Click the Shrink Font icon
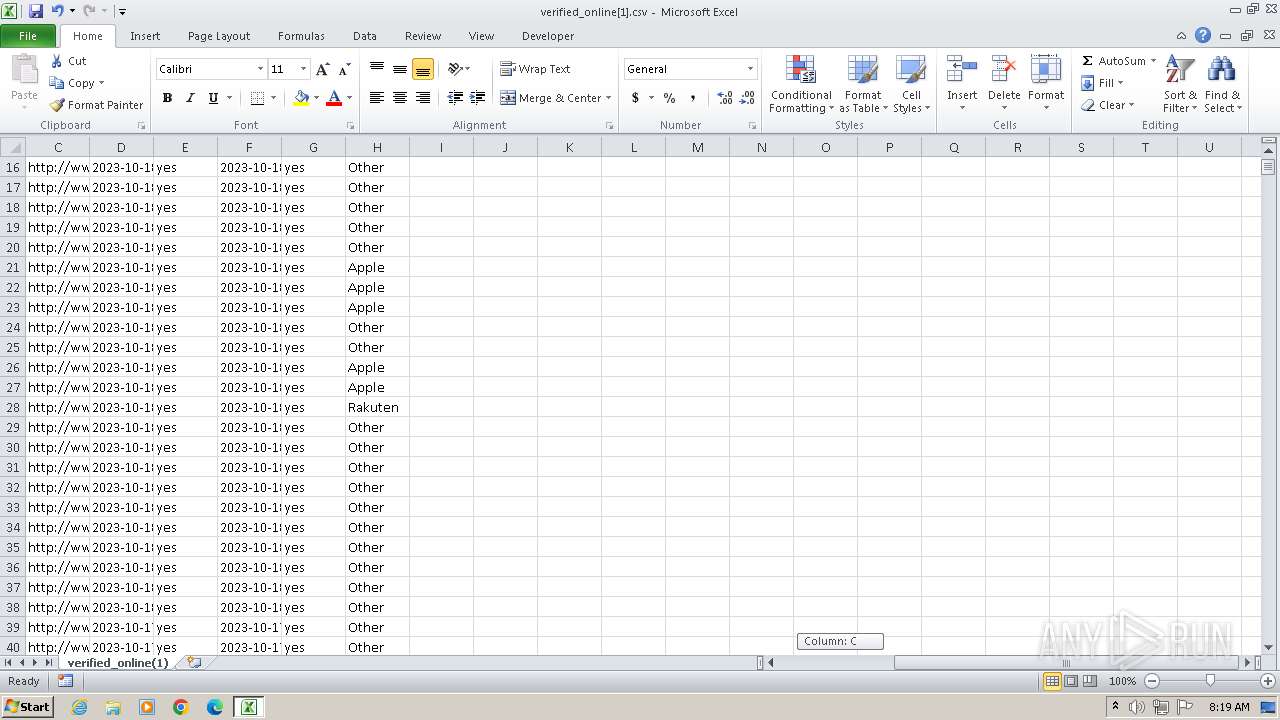 pos(344,69)
